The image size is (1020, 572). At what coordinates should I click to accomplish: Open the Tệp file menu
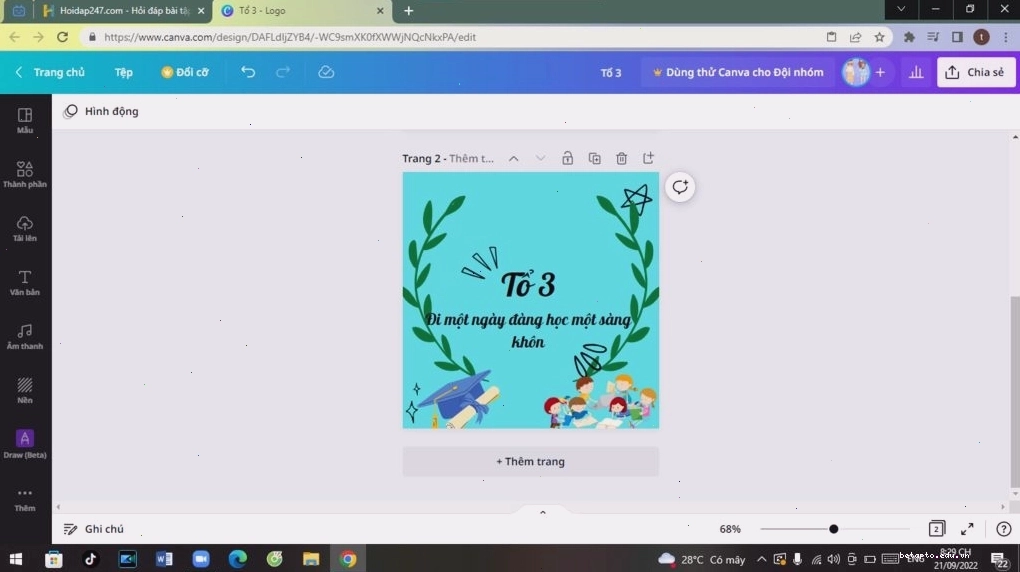[124, 72]
